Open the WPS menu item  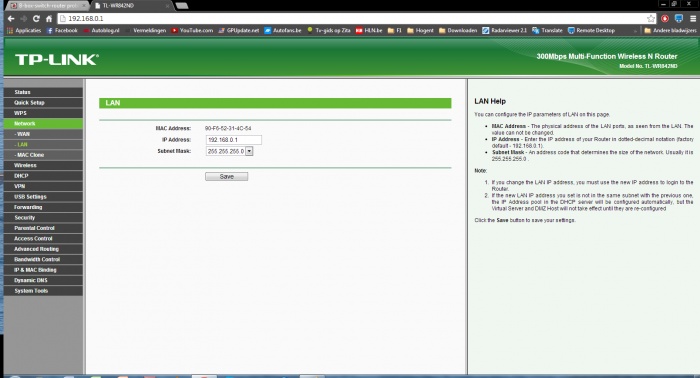[43, 113]
